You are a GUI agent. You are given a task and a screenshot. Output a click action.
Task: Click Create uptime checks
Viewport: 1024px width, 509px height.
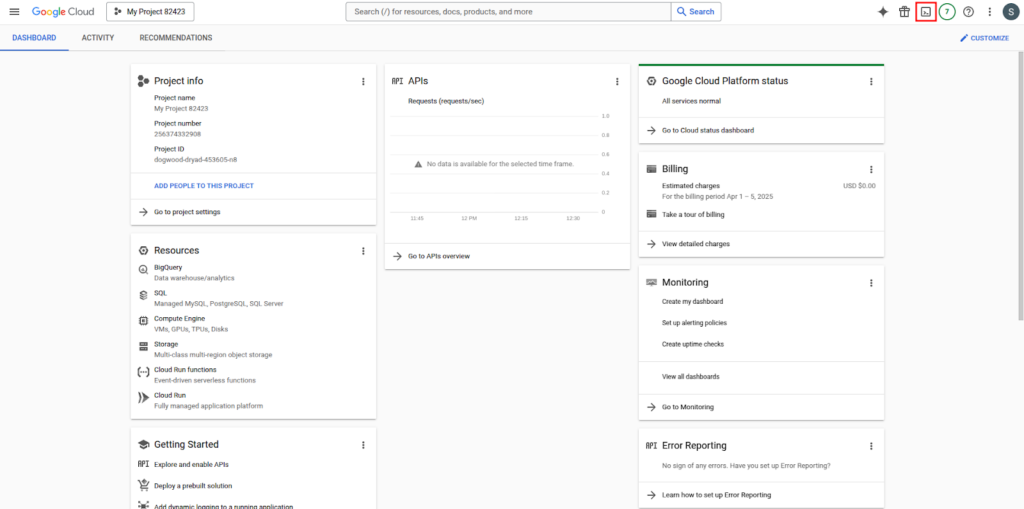click(693, 344)
